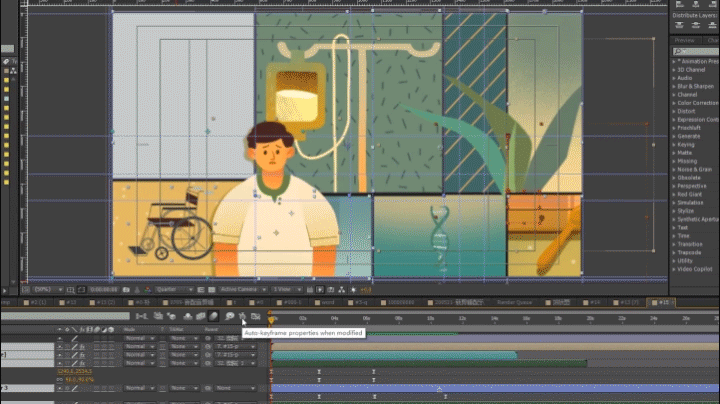Open the 1 View layout dropdown
The height and width of the screenshot is (404, 720).
(x=287, y=290)
